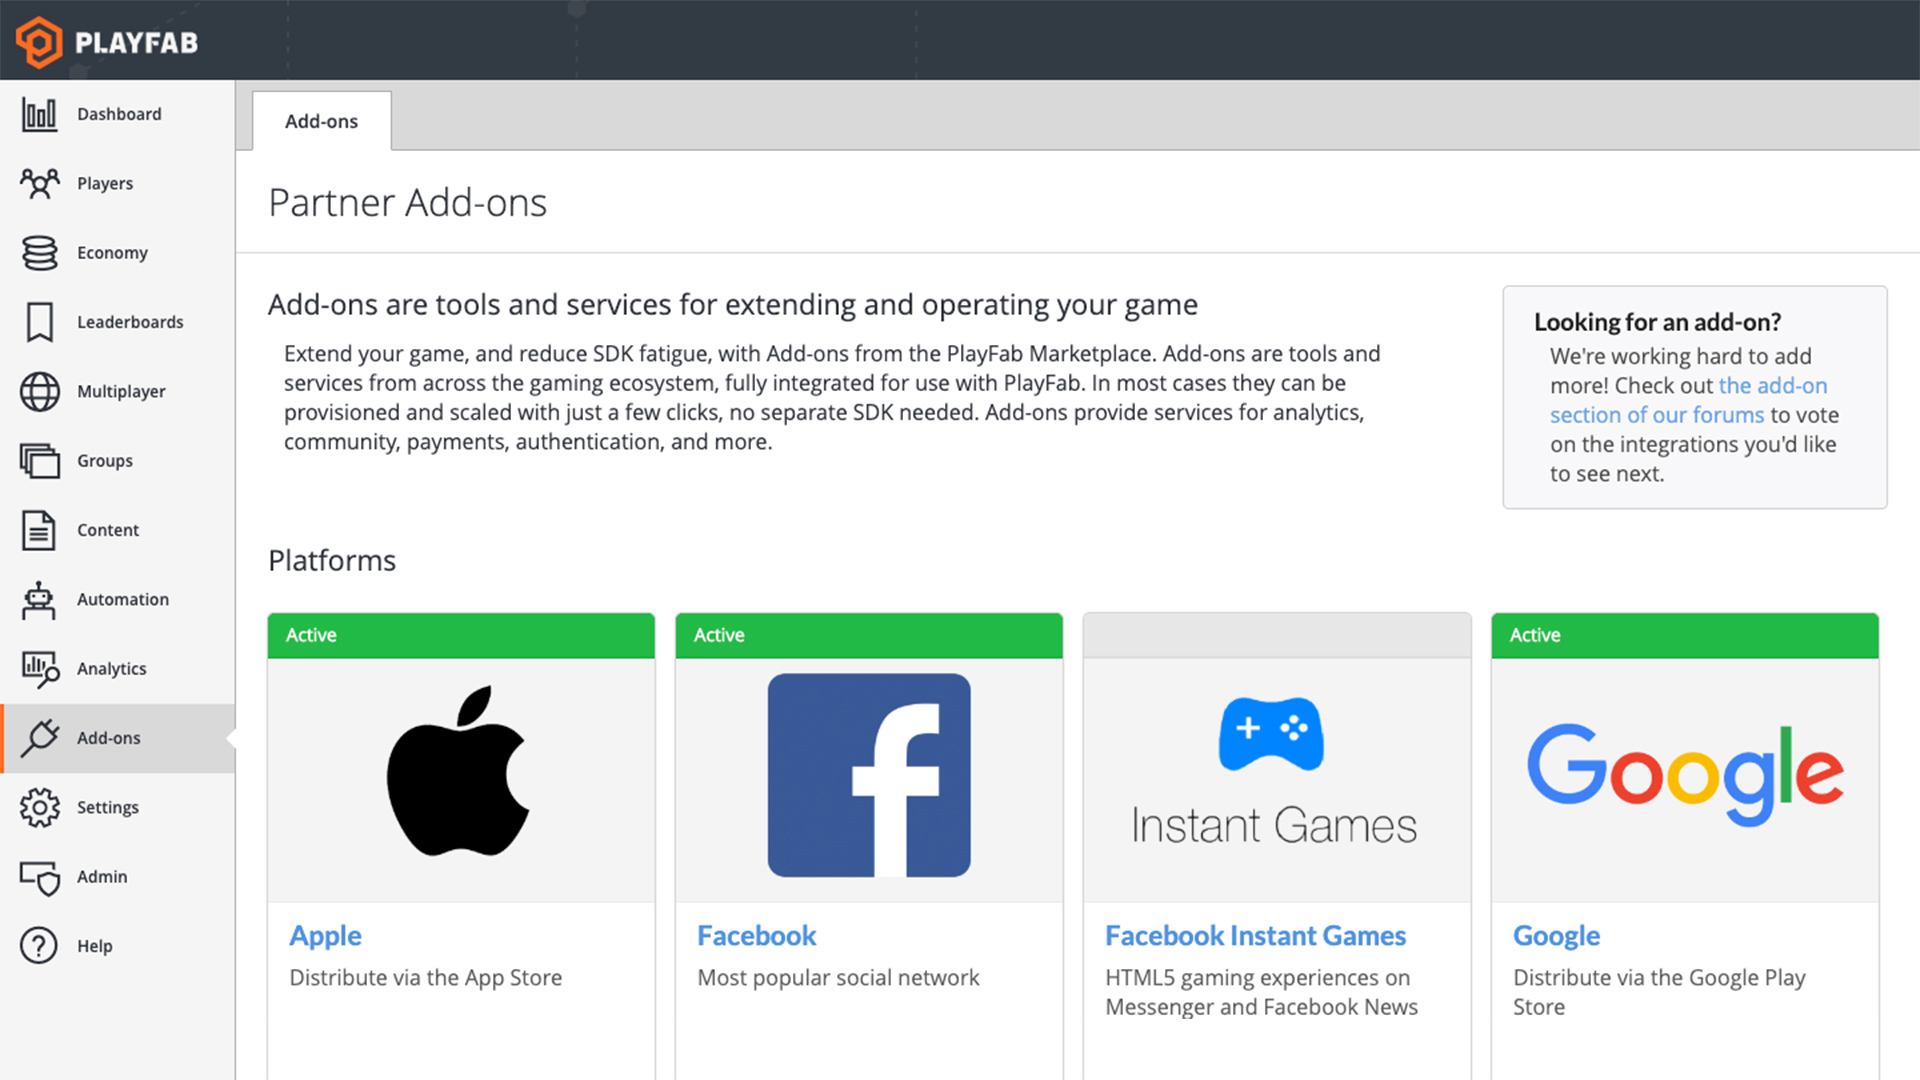Click 'Most popular social network' text
This screenshot has height=1080, width=1920.
pos(838,978)
